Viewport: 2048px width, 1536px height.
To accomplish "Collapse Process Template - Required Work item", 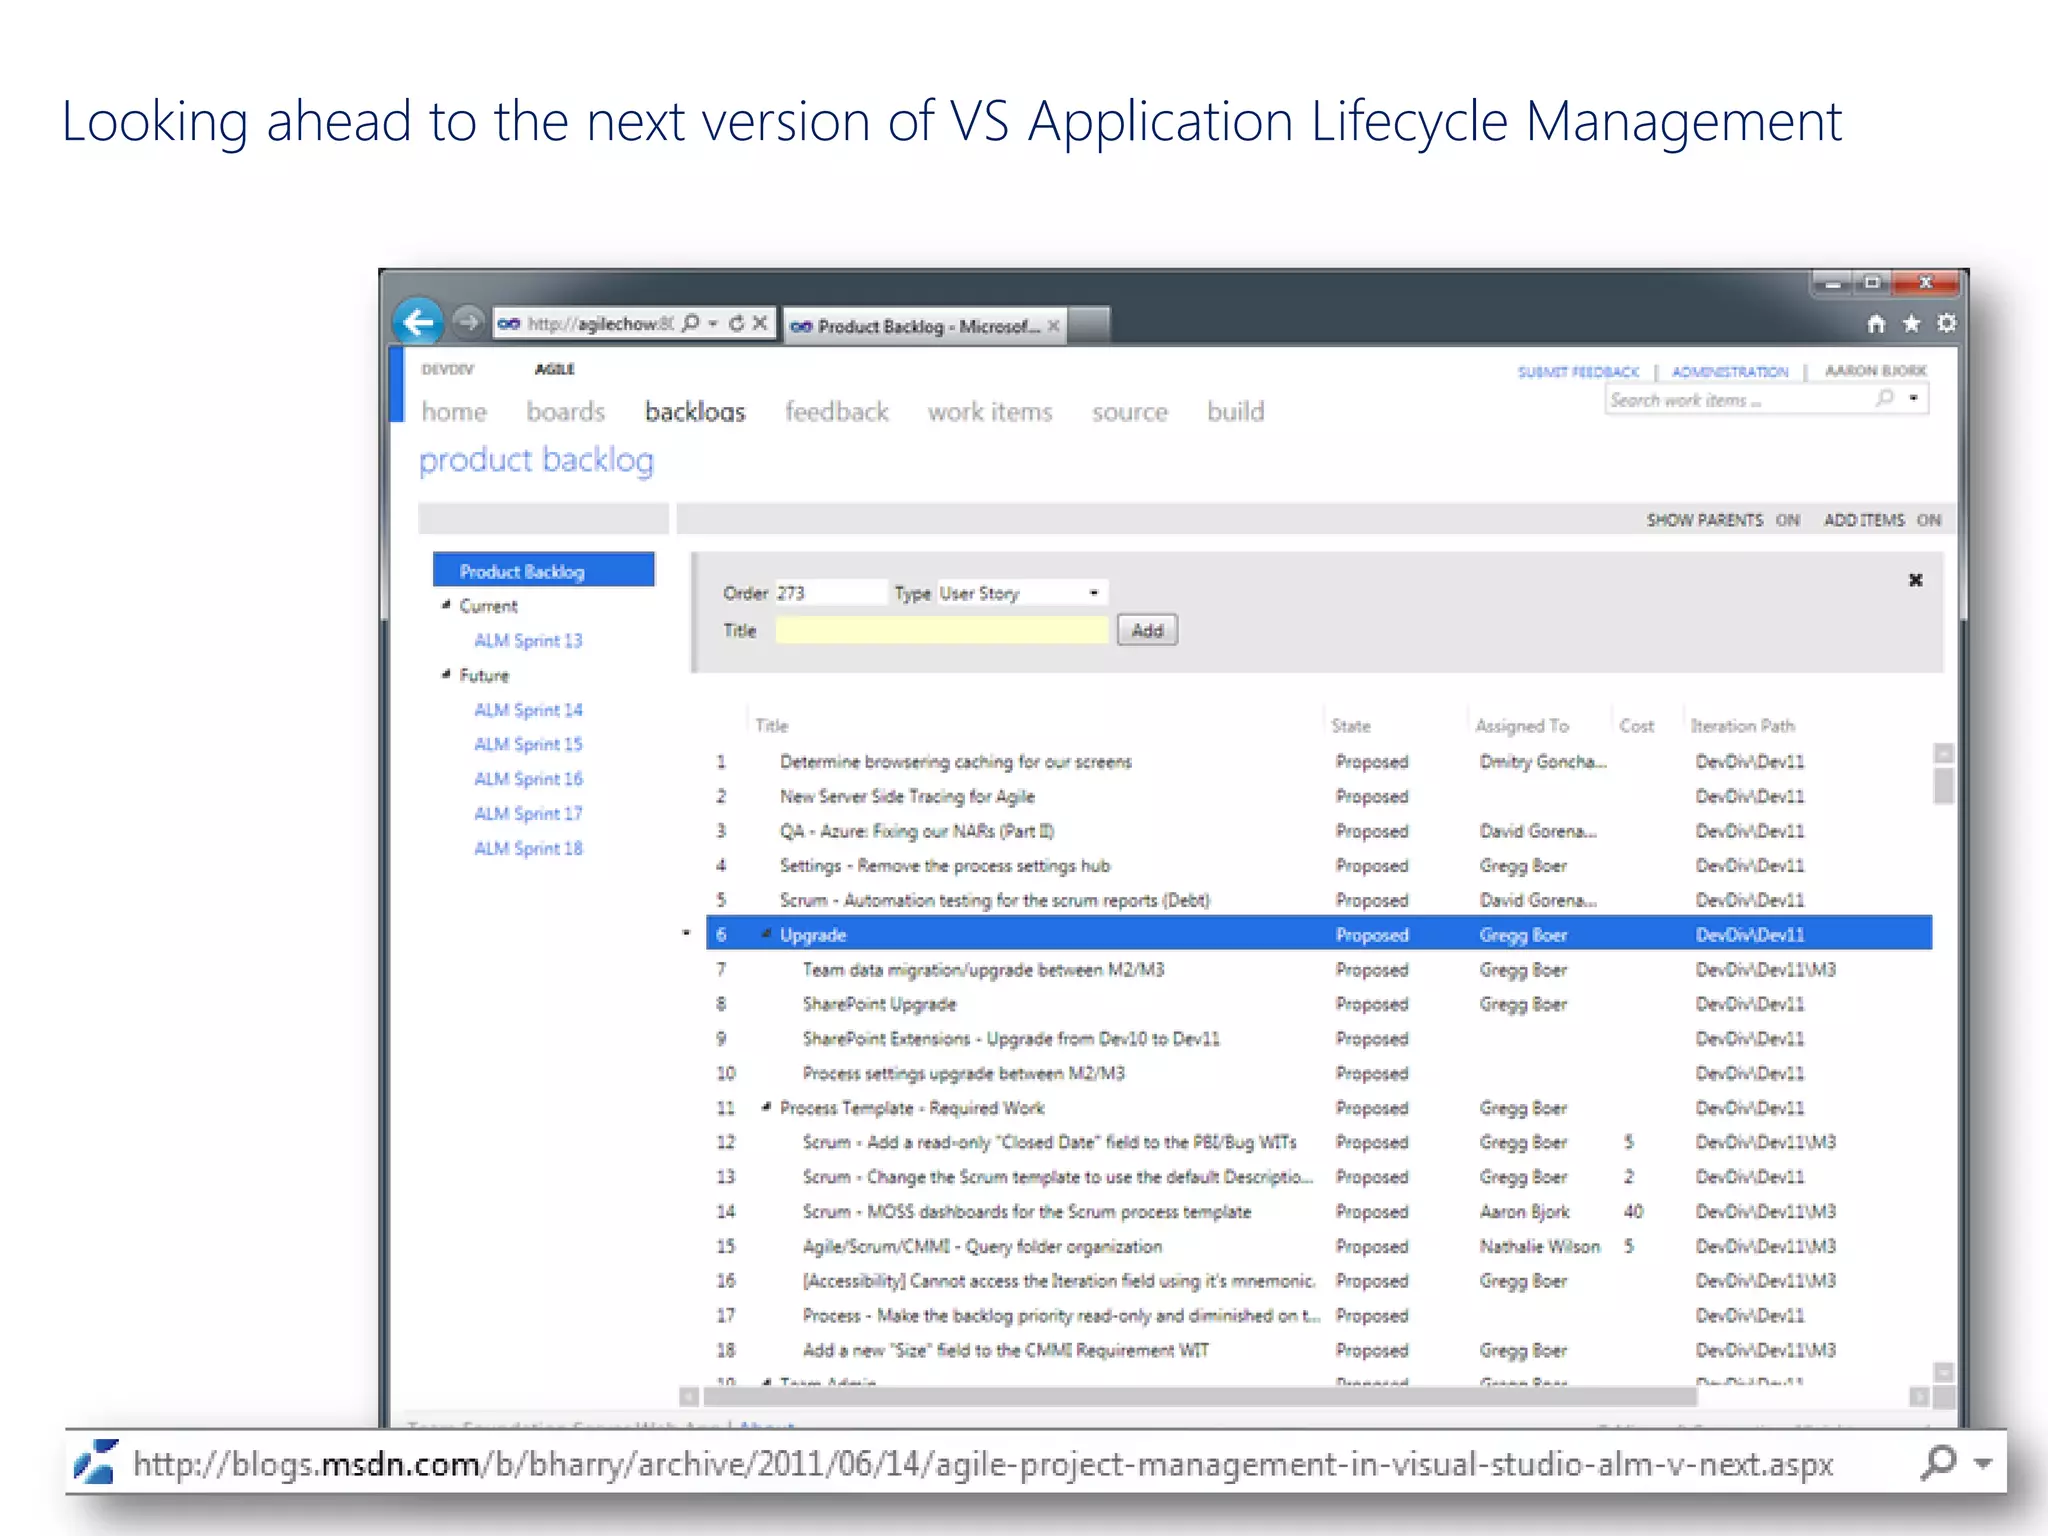I will 766,1107.
